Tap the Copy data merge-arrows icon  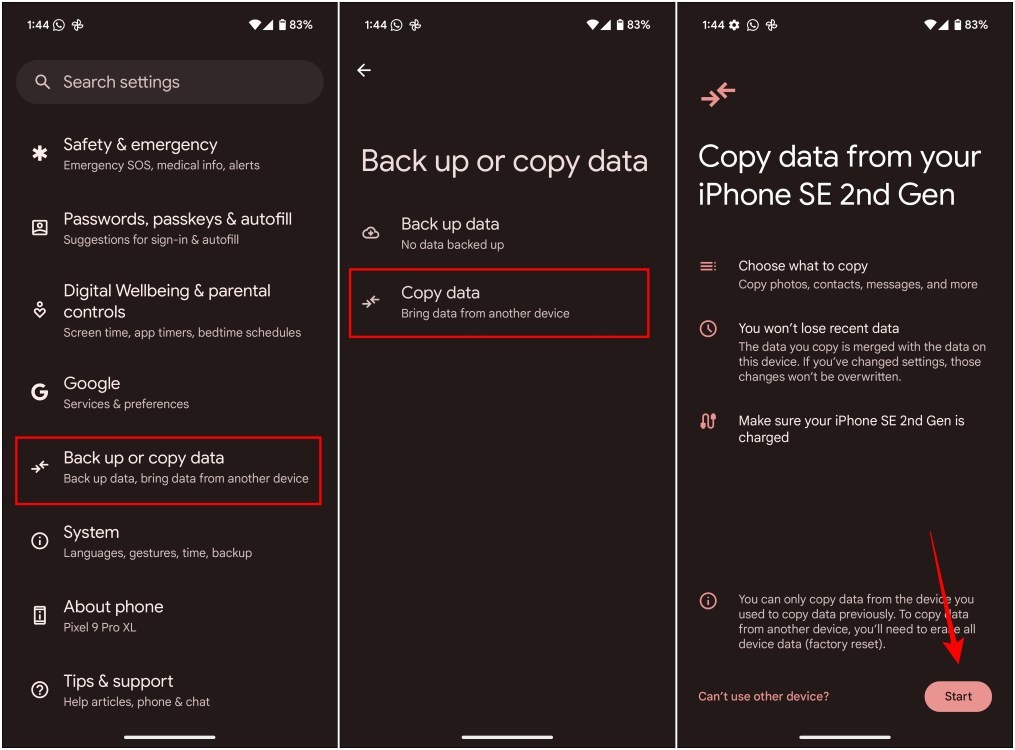[x=370, y=302]
